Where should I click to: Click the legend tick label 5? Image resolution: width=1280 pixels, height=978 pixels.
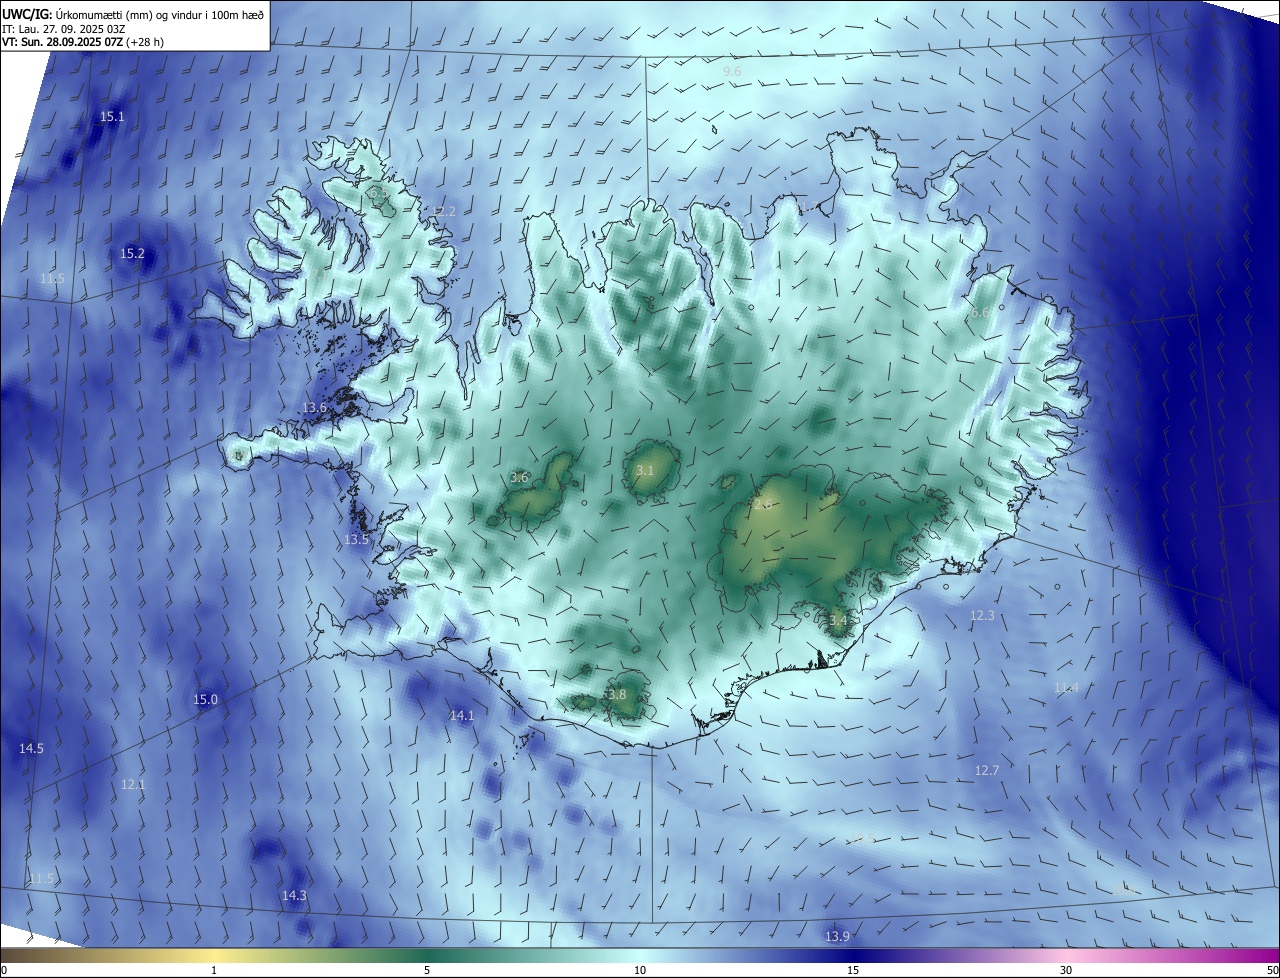pyautogui.click(x=427, y=971)
